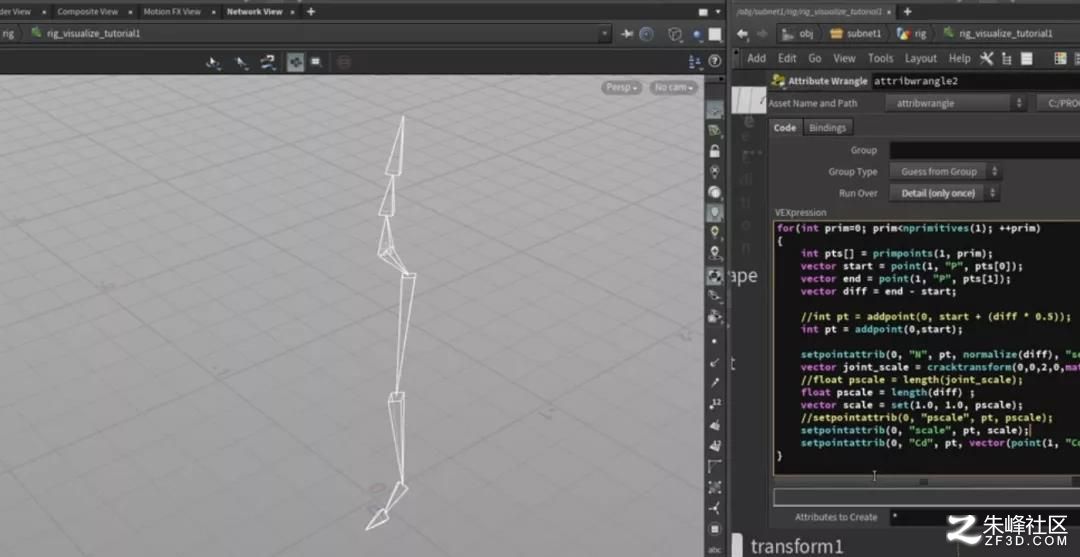
Task: Open viewport display sort options icon
Action: pyautogui.click(x=694, y=62)
